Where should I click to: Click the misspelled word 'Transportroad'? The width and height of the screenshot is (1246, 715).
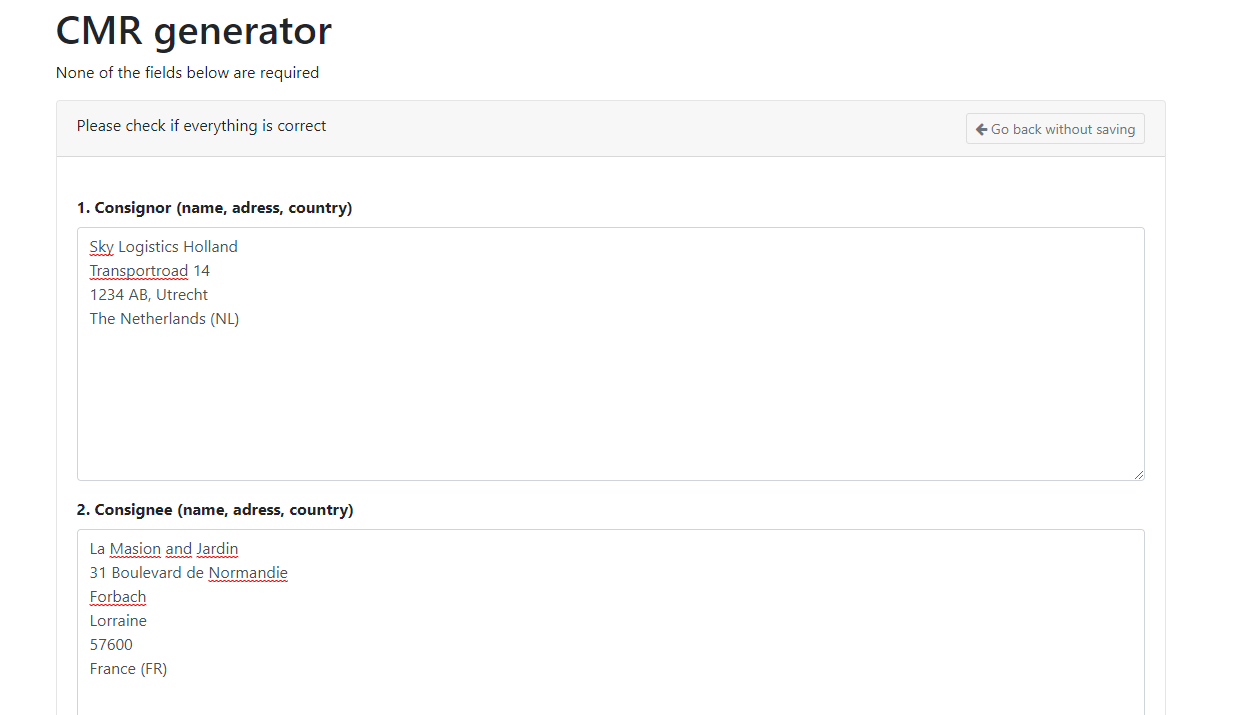pyautogui.click(x=138, y=271)
